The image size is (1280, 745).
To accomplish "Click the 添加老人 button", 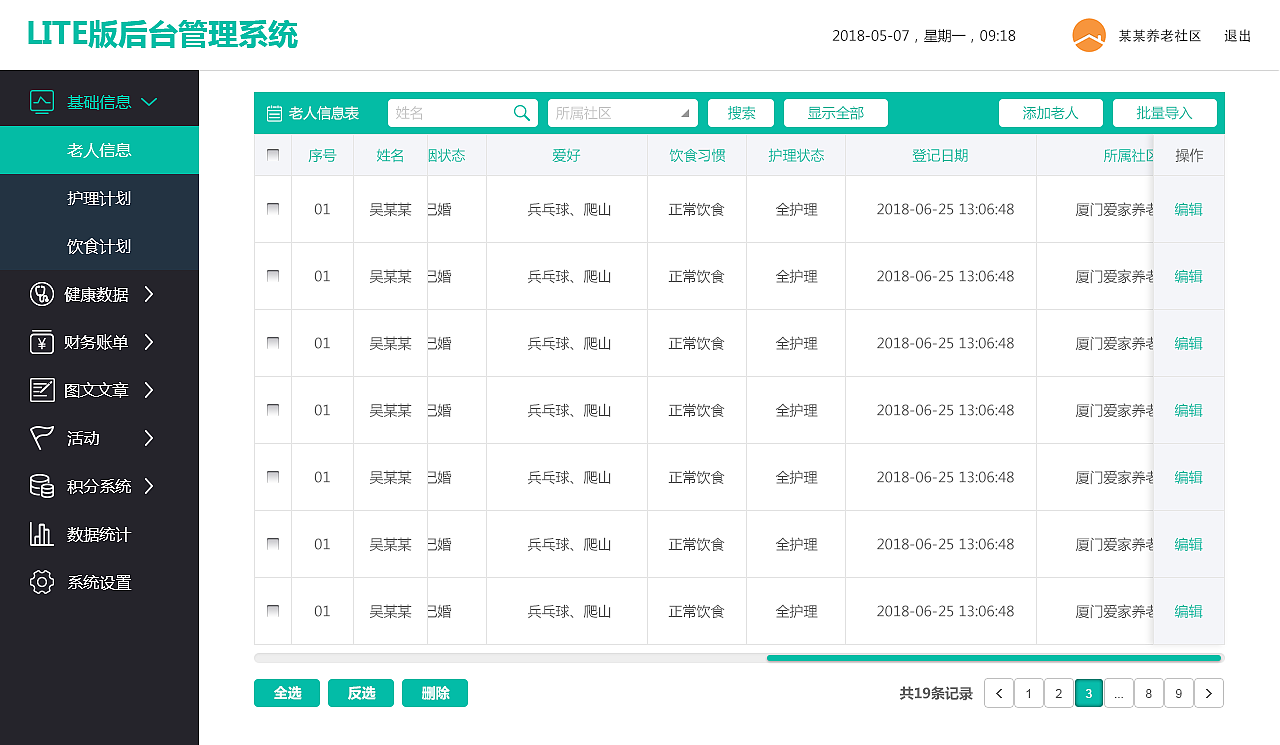I will (1050, 113).
